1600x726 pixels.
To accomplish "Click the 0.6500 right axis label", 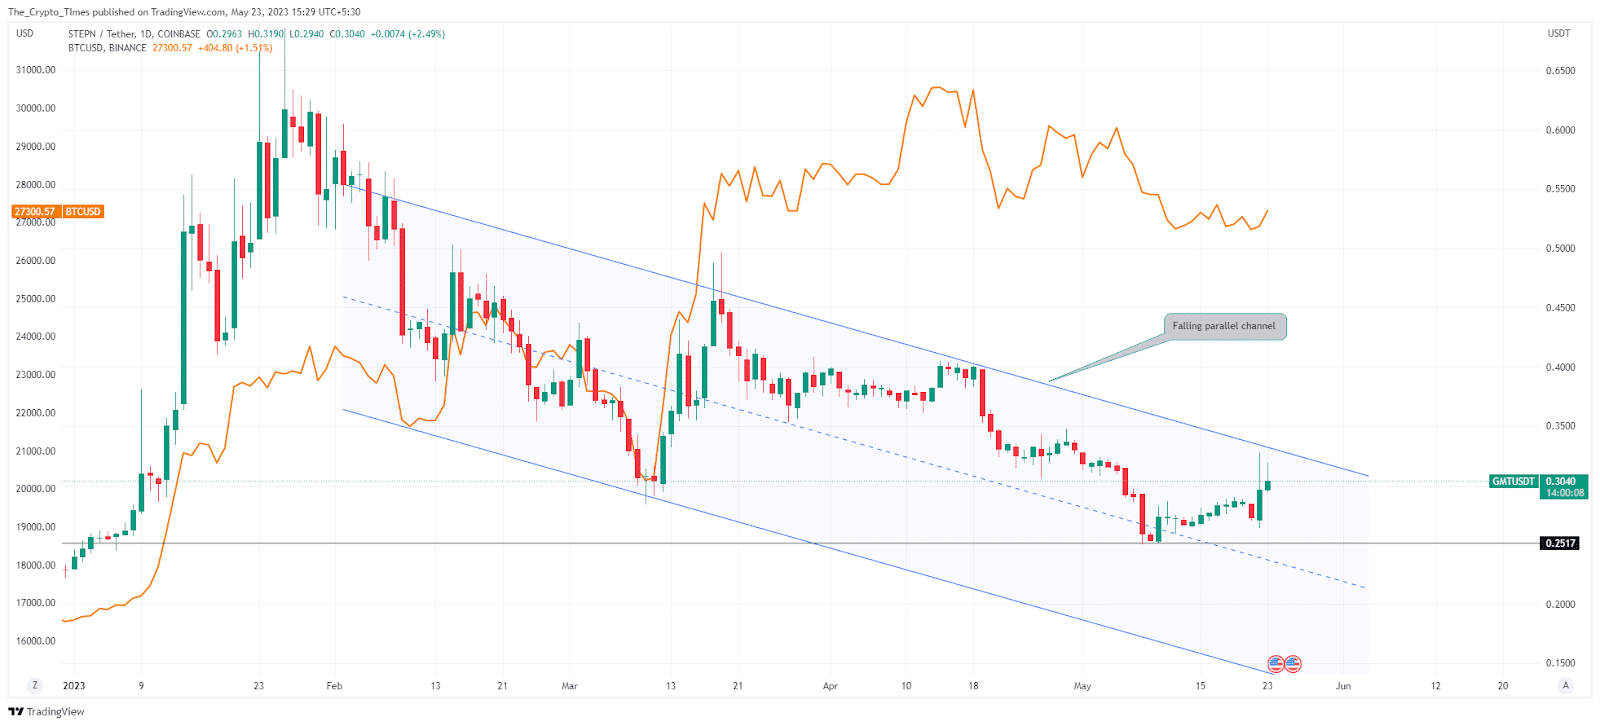I will pyautogui.click(x=1560, y=71).
